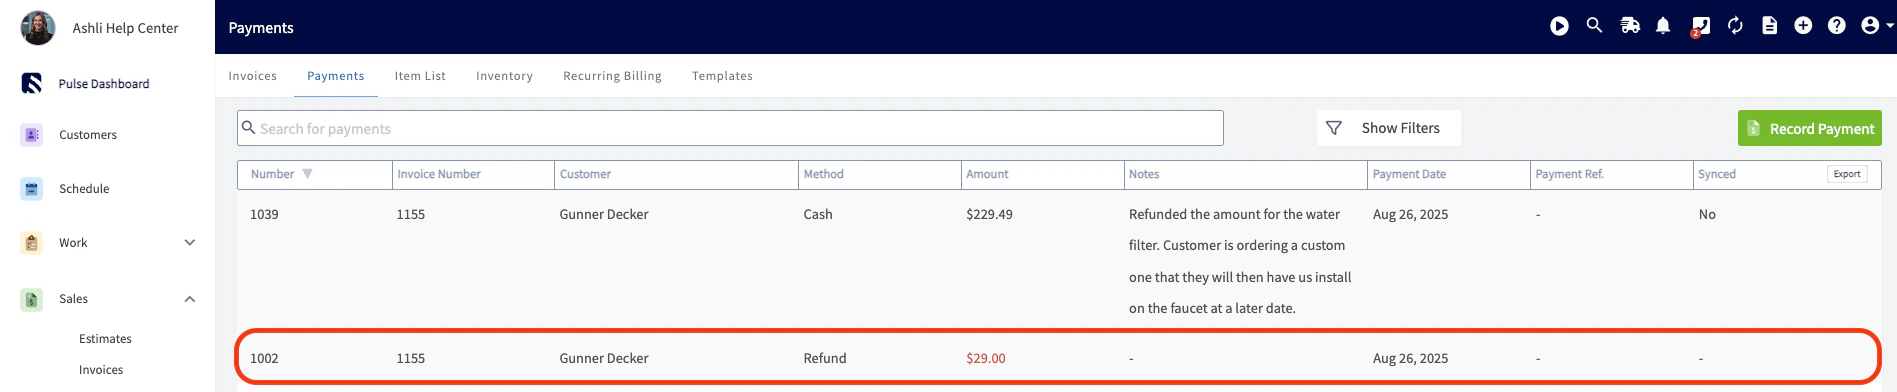The height and width of the screenshot is (392, 1897).
Task: Open Invoices under Sales in sidebar
Action: click(x=101, y=370)
